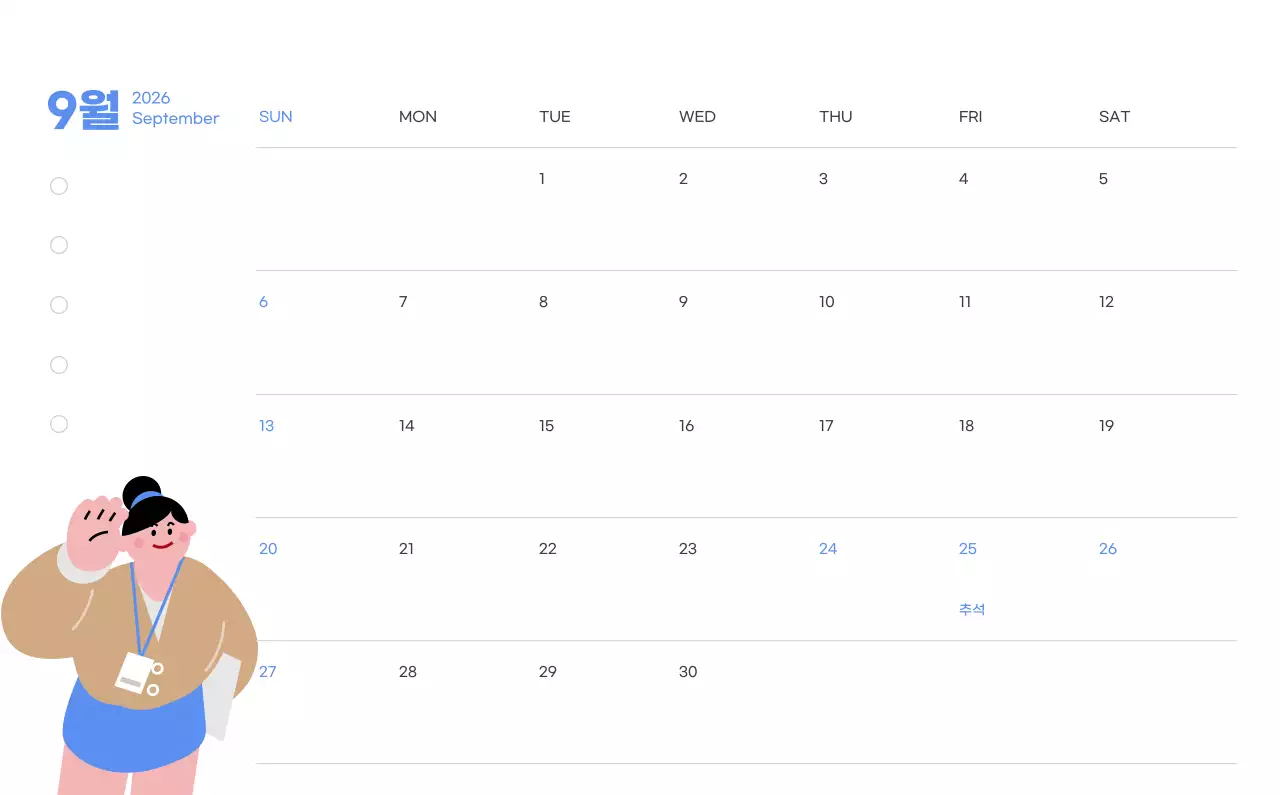Click the 추석 holiday label

[x=972, y=609]
